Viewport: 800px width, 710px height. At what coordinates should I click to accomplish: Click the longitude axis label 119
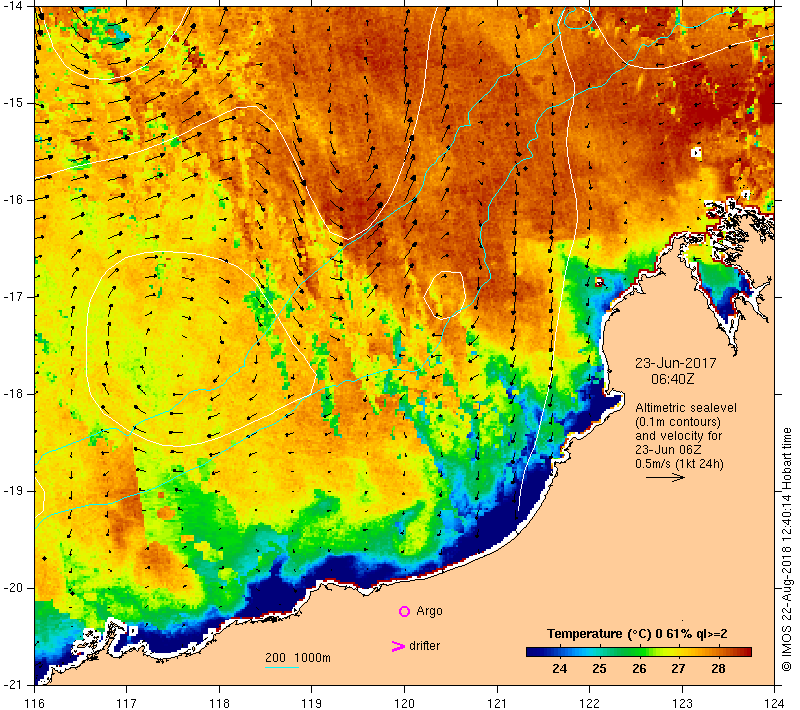click(x=312, y=703)
